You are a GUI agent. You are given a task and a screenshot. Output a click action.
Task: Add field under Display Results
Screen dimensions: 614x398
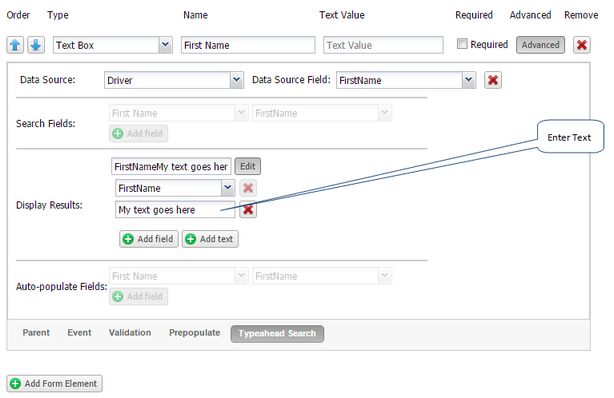tap(149, 239)
